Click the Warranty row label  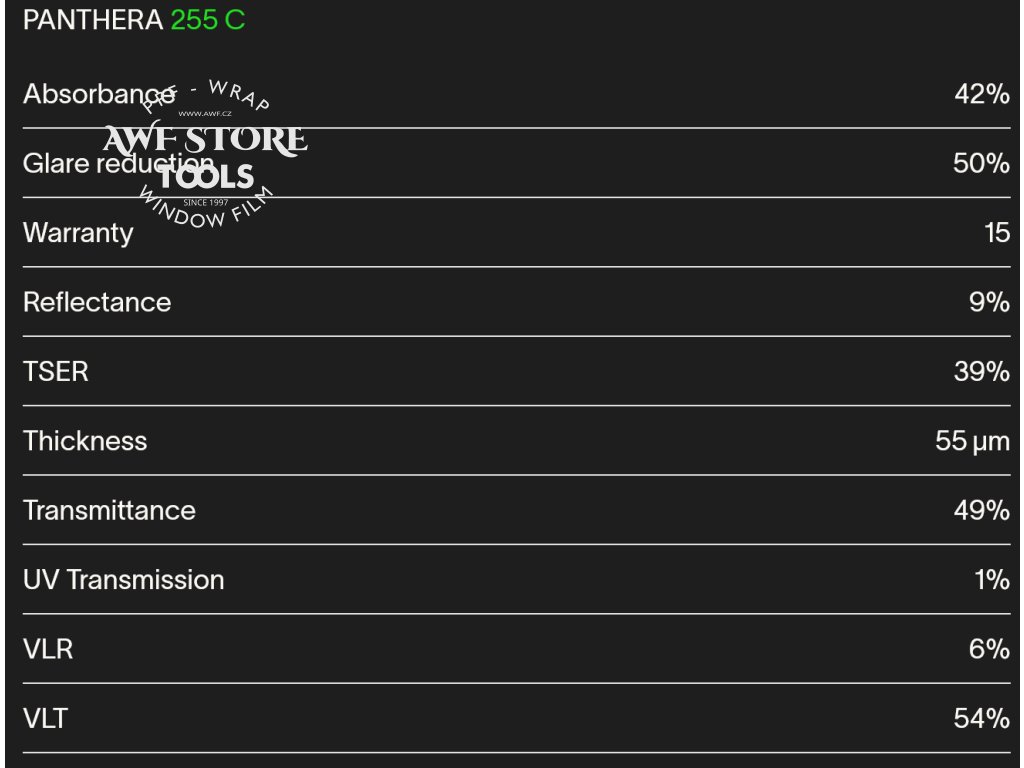tap(78, 233)
